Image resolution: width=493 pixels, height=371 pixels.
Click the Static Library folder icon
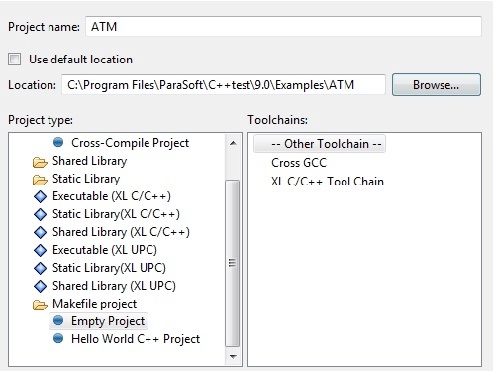click(40, 180)
